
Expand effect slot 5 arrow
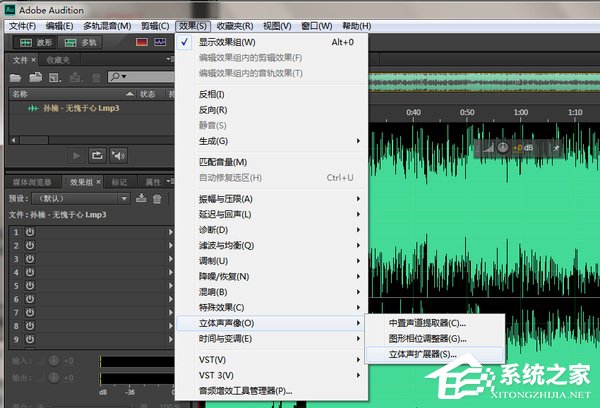(x=170, y=286)
